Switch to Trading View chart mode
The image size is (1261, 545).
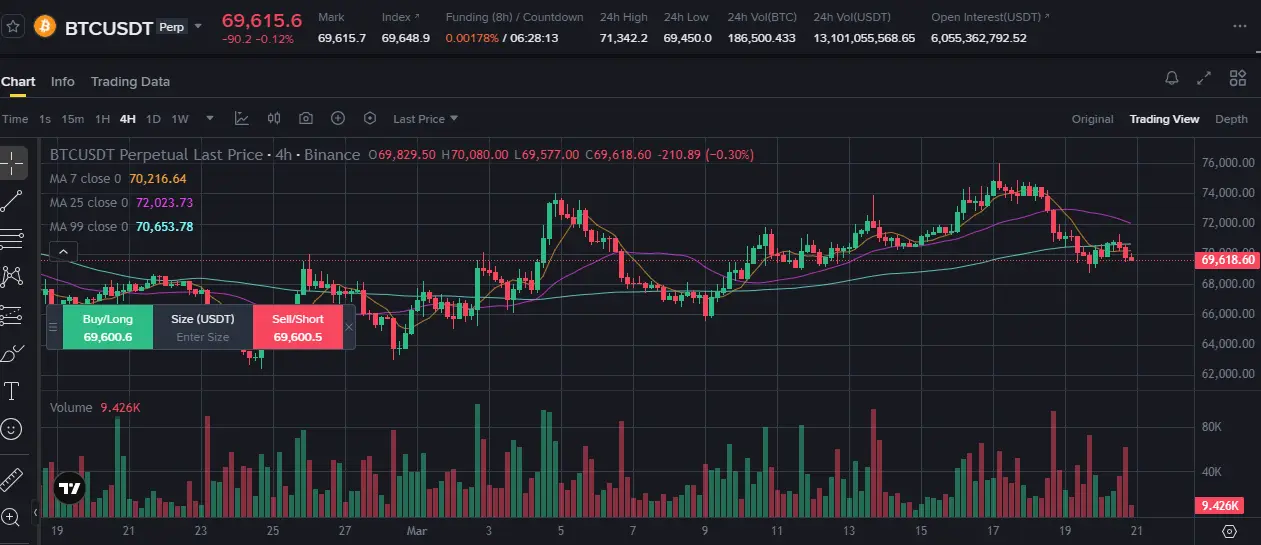(1164, 119)
